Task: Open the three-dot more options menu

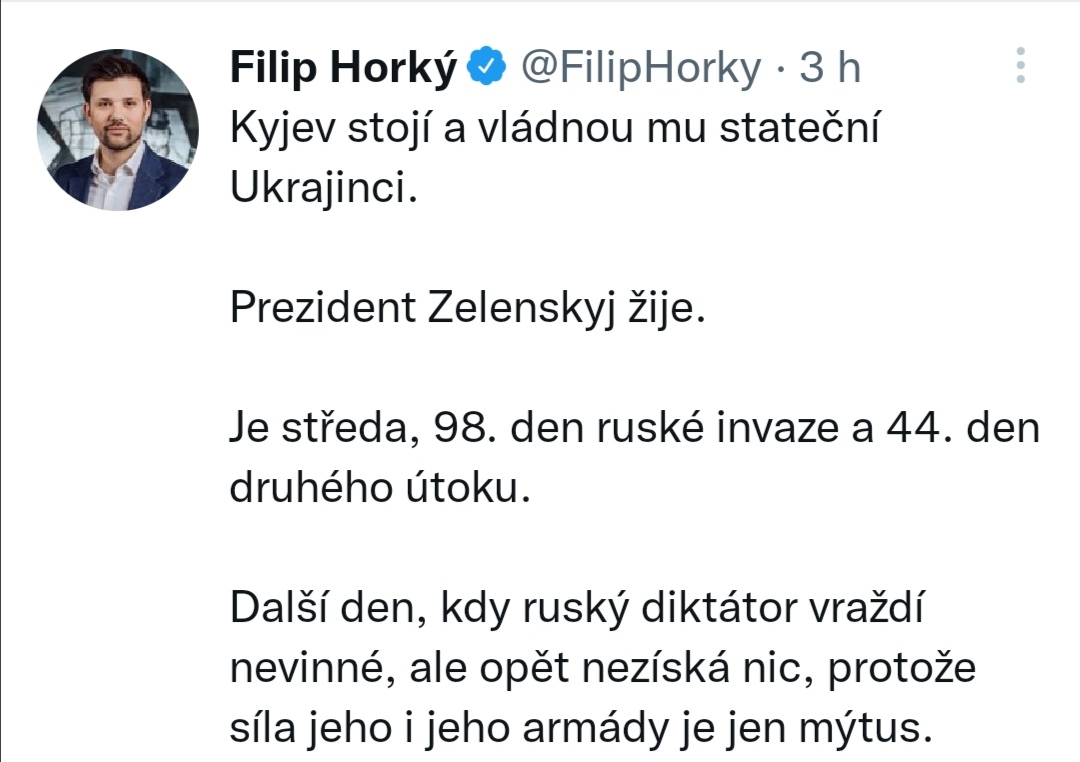Action: 1020,65
